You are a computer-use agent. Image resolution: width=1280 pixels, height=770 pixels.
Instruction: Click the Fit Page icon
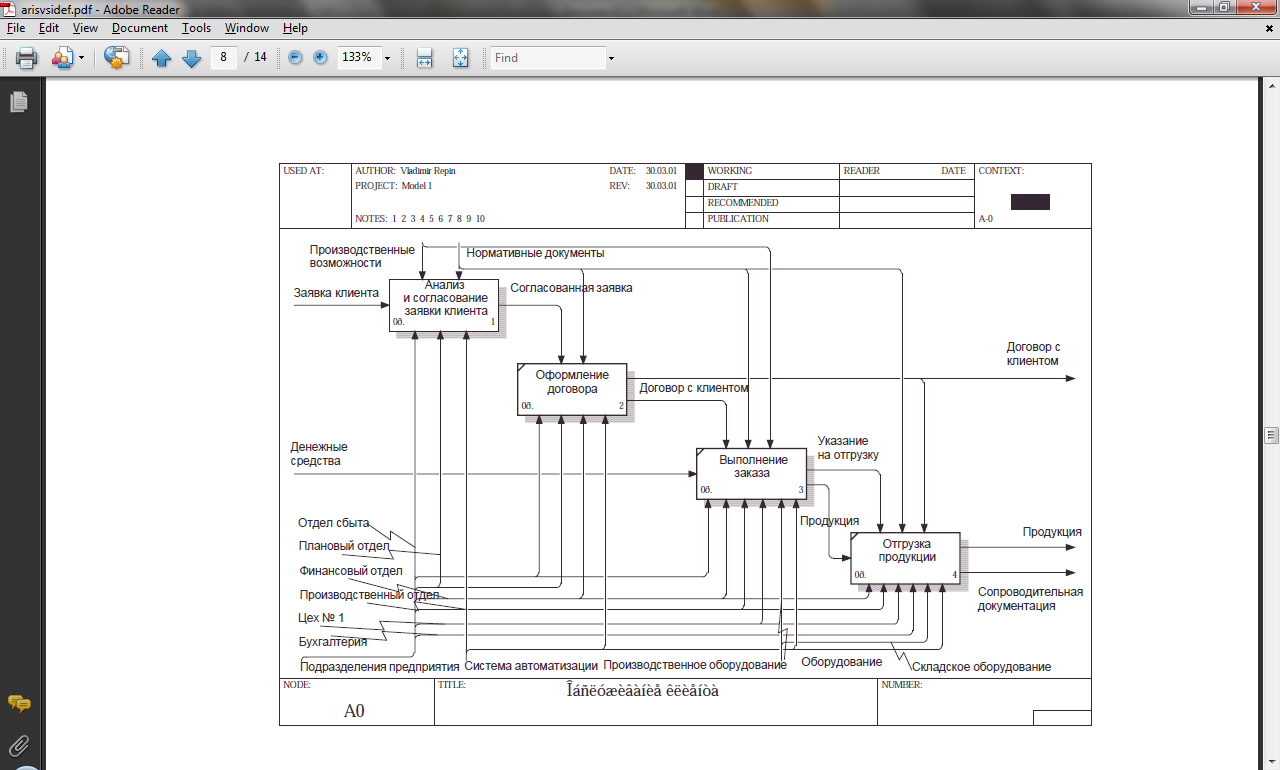[460, 58]
